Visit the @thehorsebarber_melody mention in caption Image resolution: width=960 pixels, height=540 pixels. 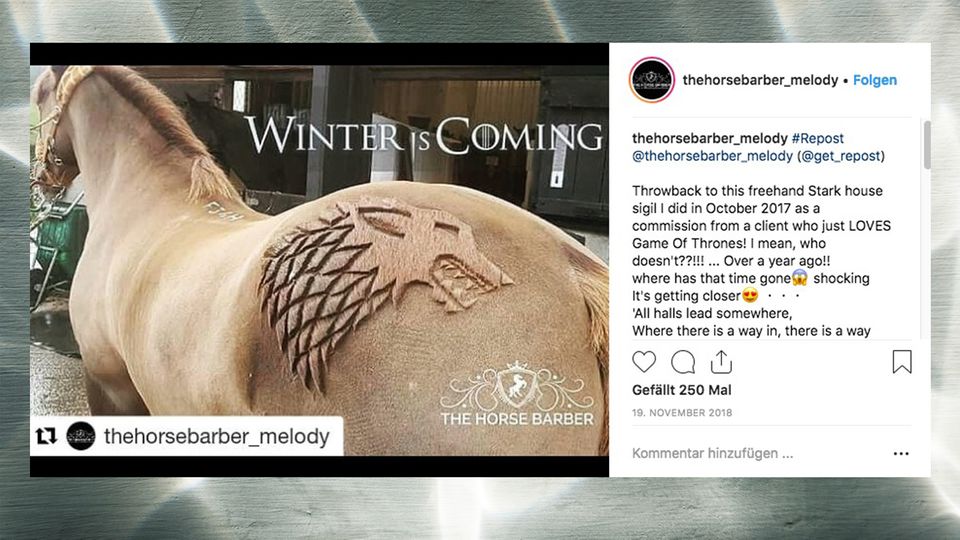(x=712, y=156)
